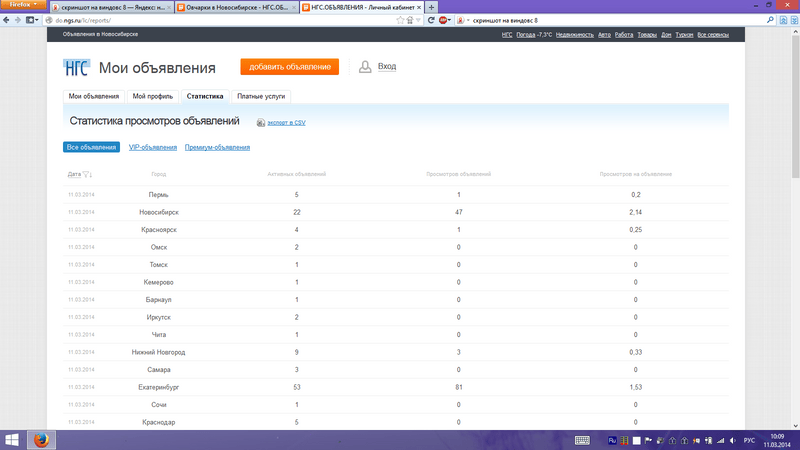Open the Windows Start button
The width and height of the screenshot is (800, 450).
[12, 440]
